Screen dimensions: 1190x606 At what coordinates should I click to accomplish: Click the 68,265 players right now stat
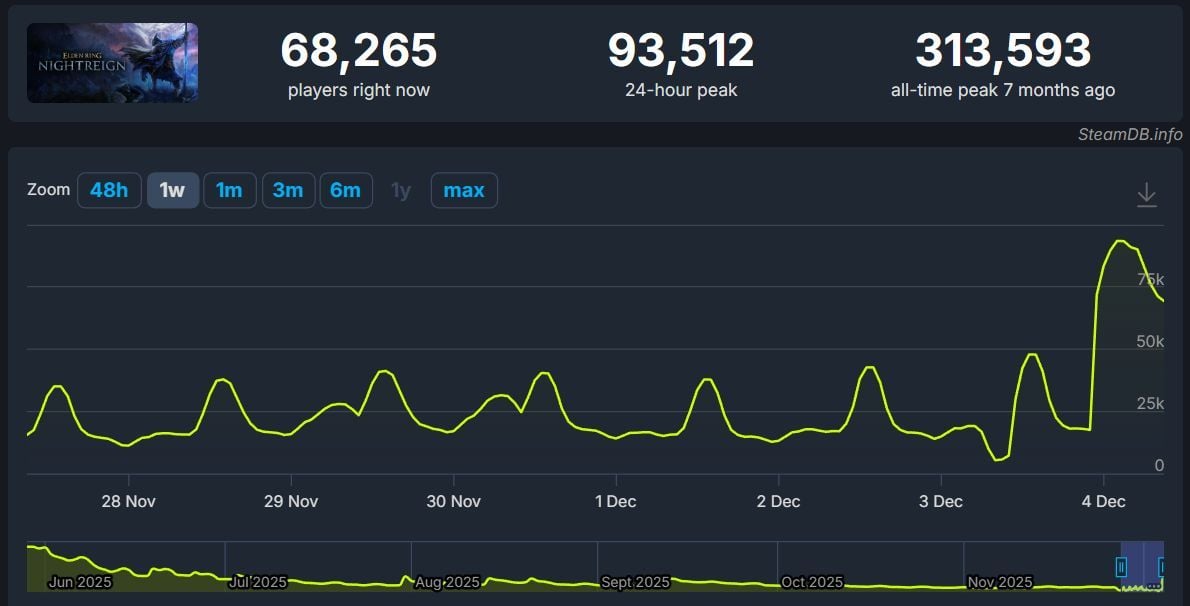pyautogui.click(x=358, y=51)
